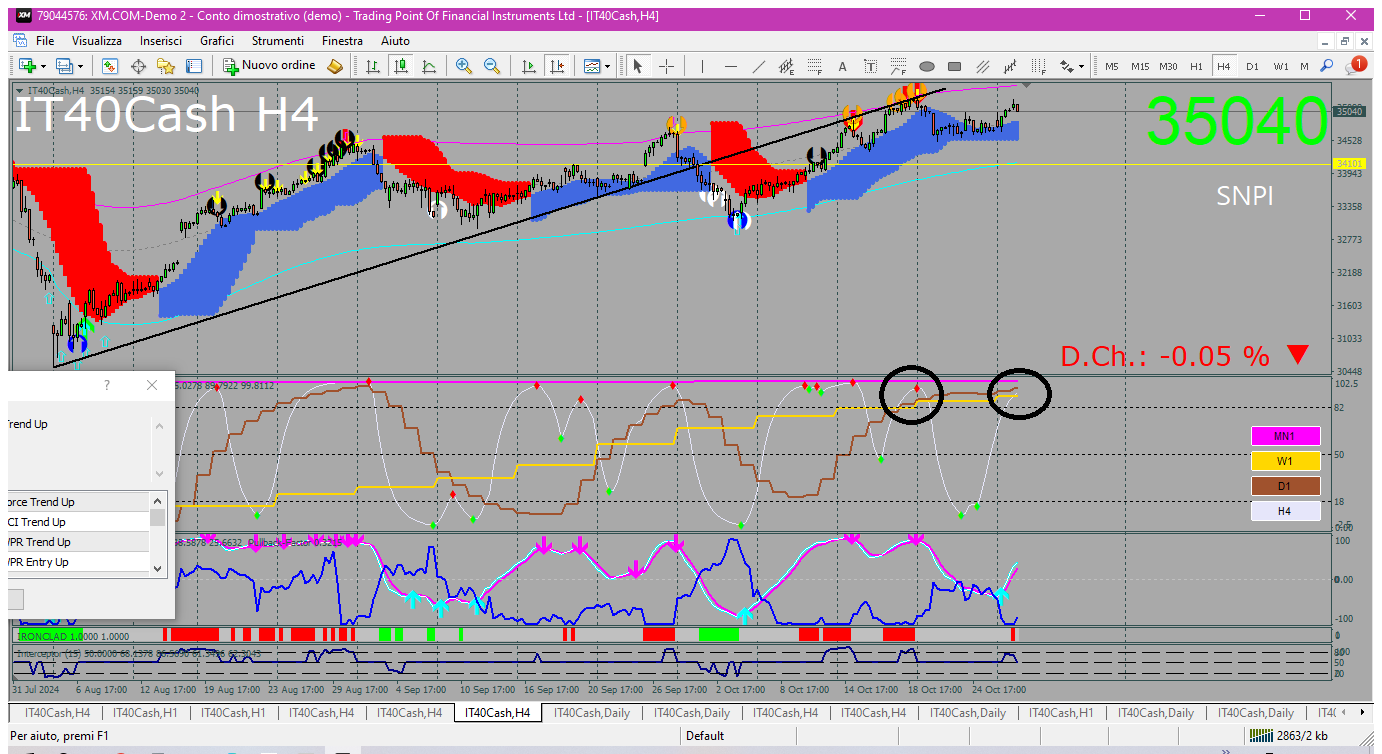
Task: Close the small indicator dialog
Action: [x=152, y=385]
